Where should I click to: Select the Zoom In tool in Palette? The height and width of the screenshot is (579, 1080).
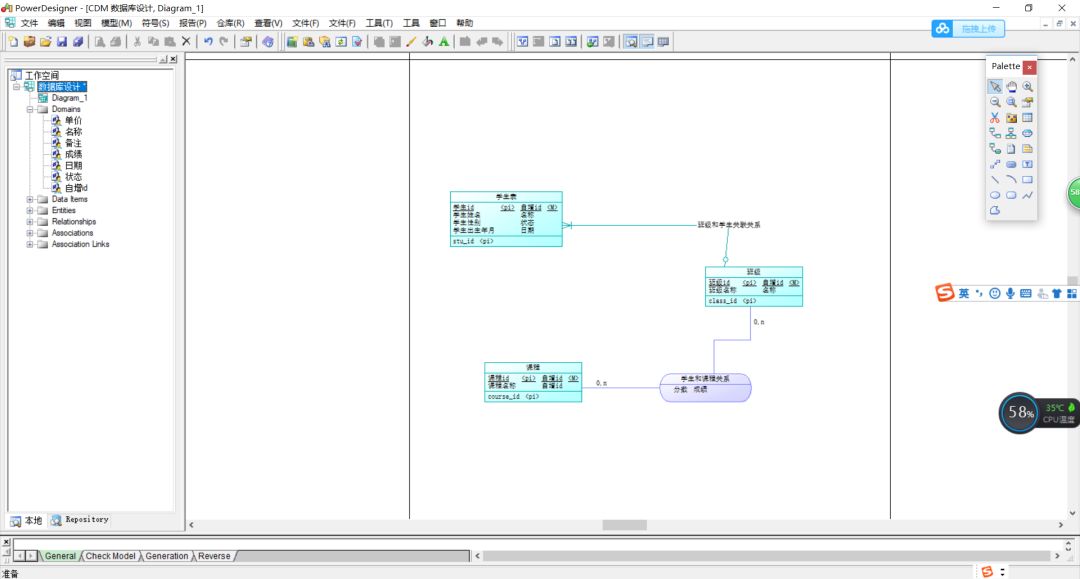pyautogui.click(x=1027, y=87)
